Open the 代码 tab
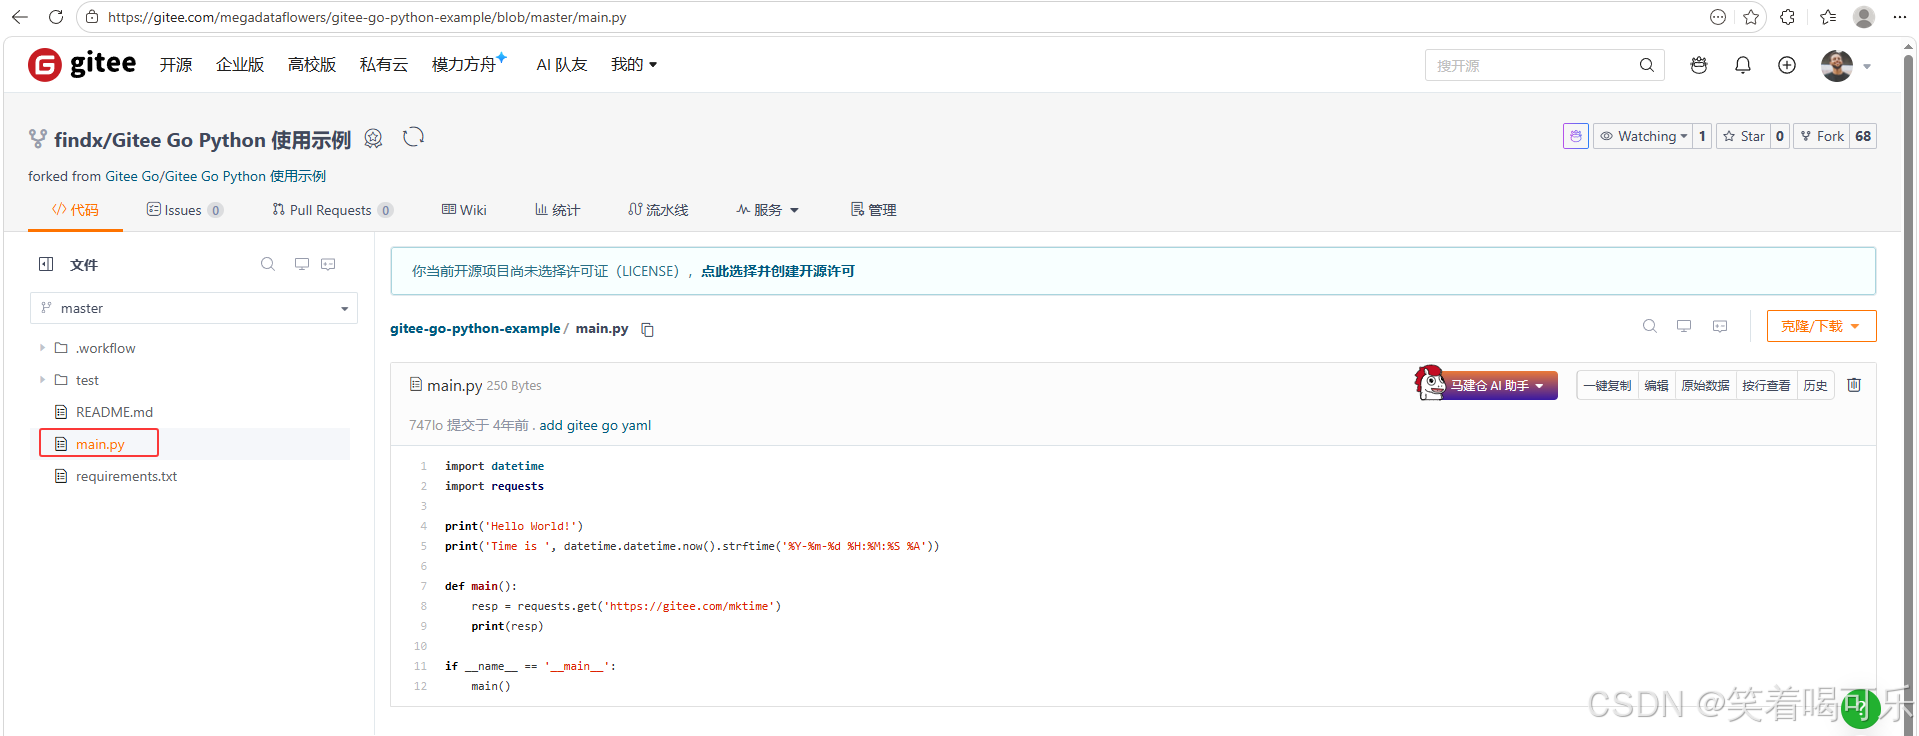Screen dimensions: 1919x736 [x=75, y=210]
